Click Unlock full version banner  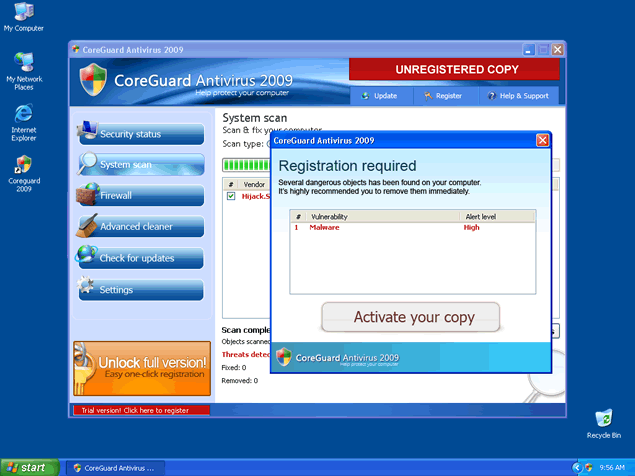(141, 367)
